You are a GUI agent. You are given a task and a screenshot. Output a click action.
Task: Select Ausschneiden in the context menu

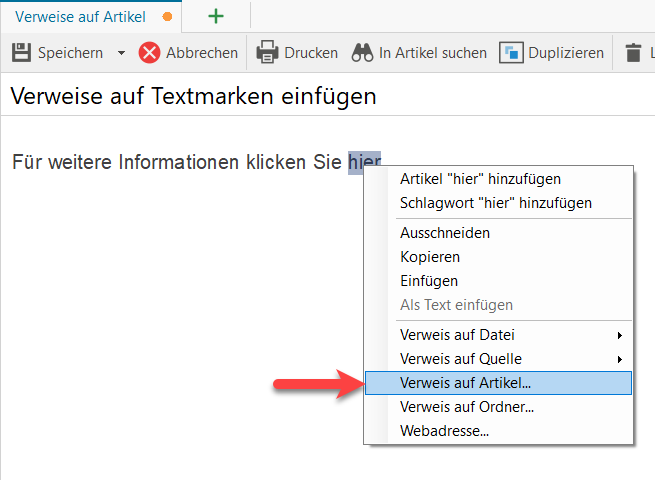tap(498, 233)
